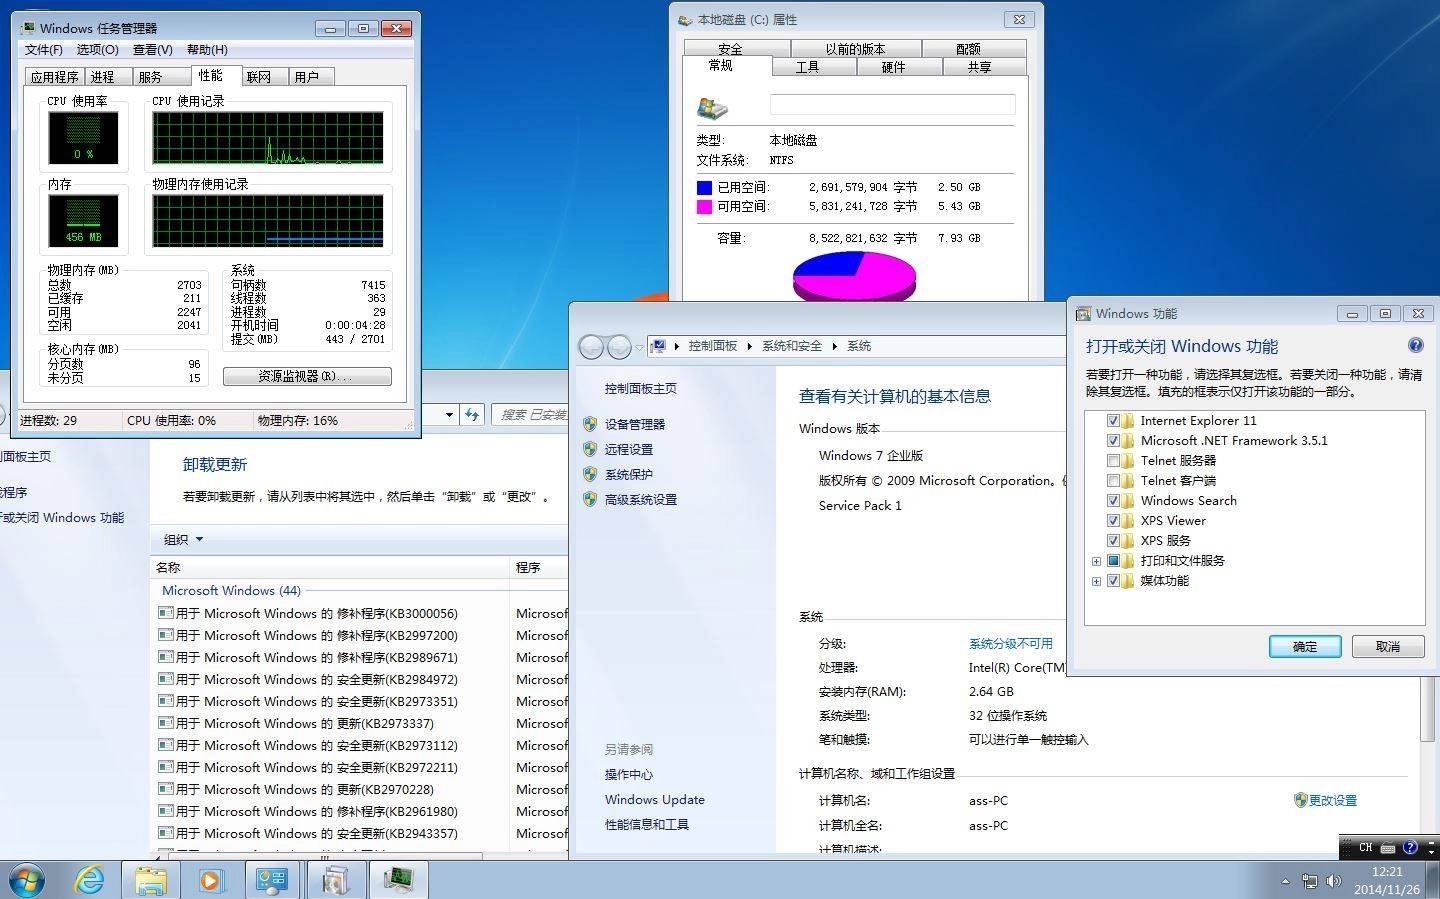Click keyboard icon in the language bar
This screenshot has width=1440, height=899.
(x=1388, y=847)
